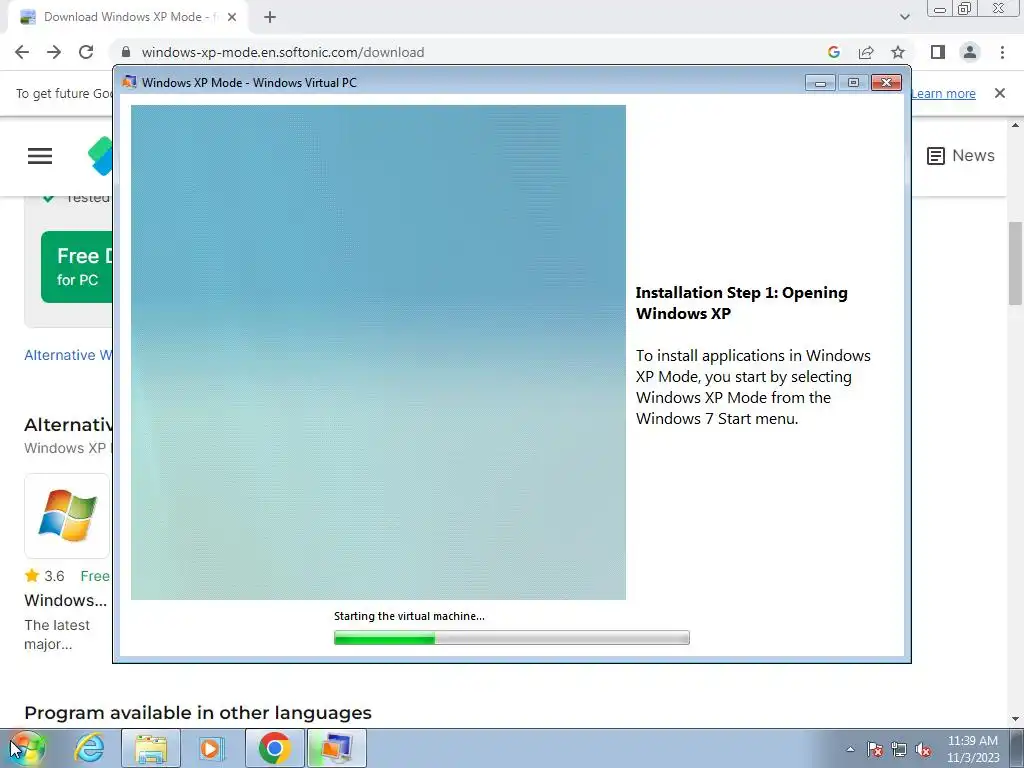Go forward with browser forward arrow
The width and height of the screenshot is (1024, 768).
[54, 52]
